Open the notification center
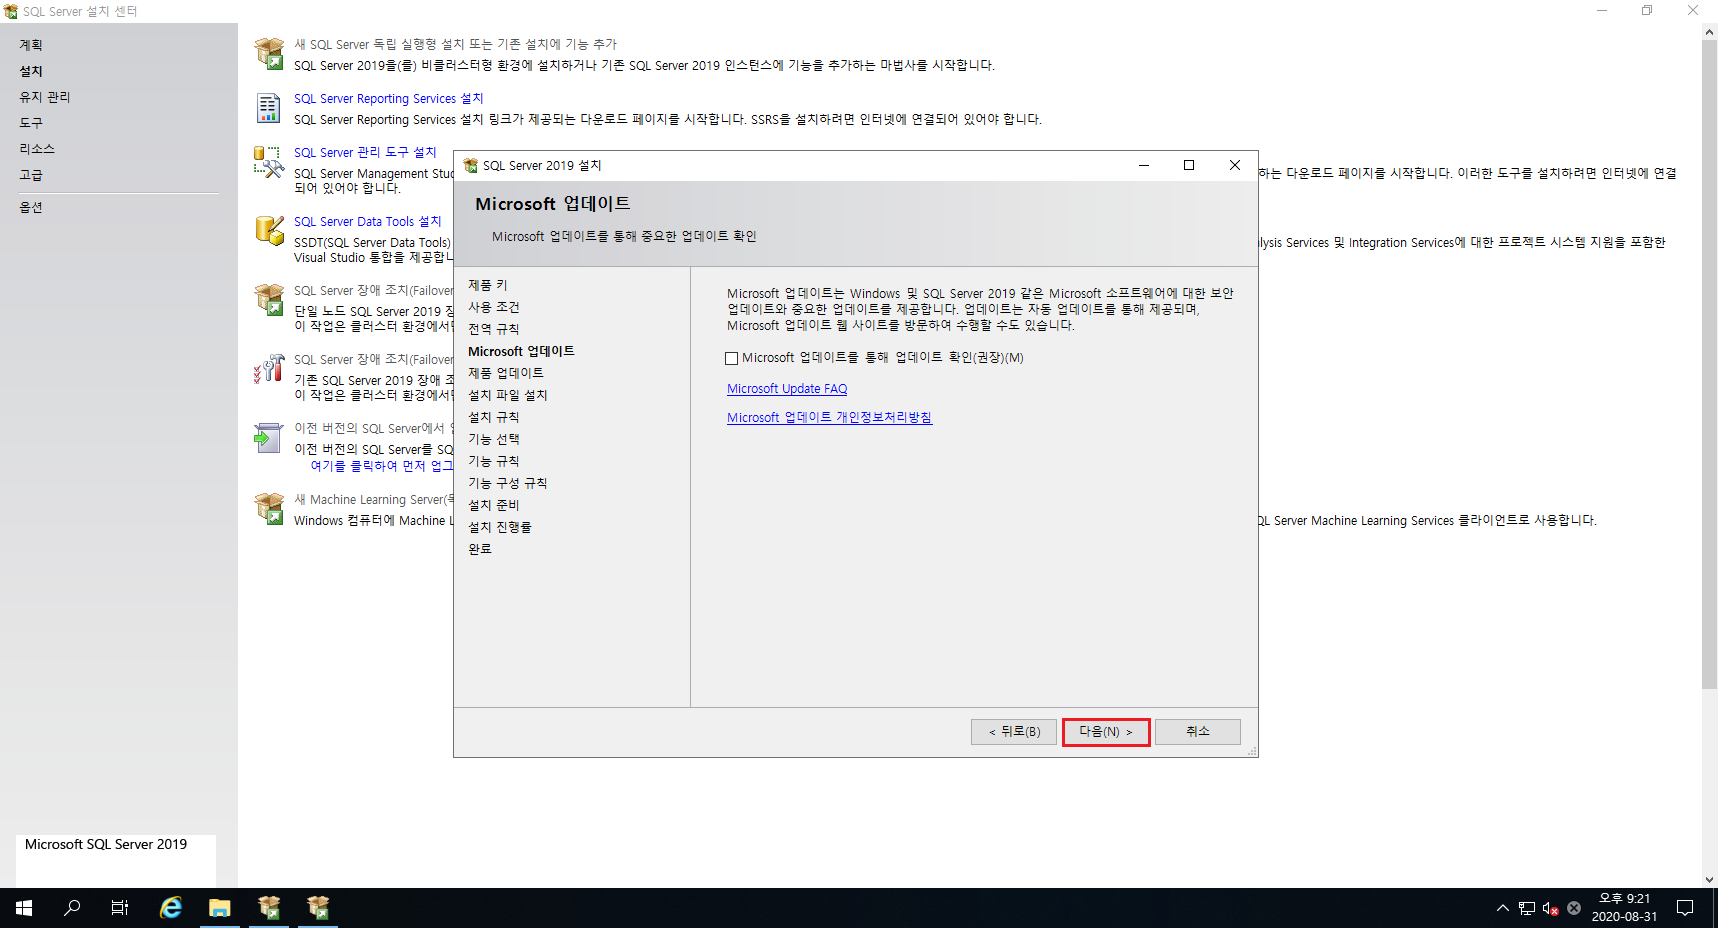The image size is (1718, 928). tap(1685, 908)
